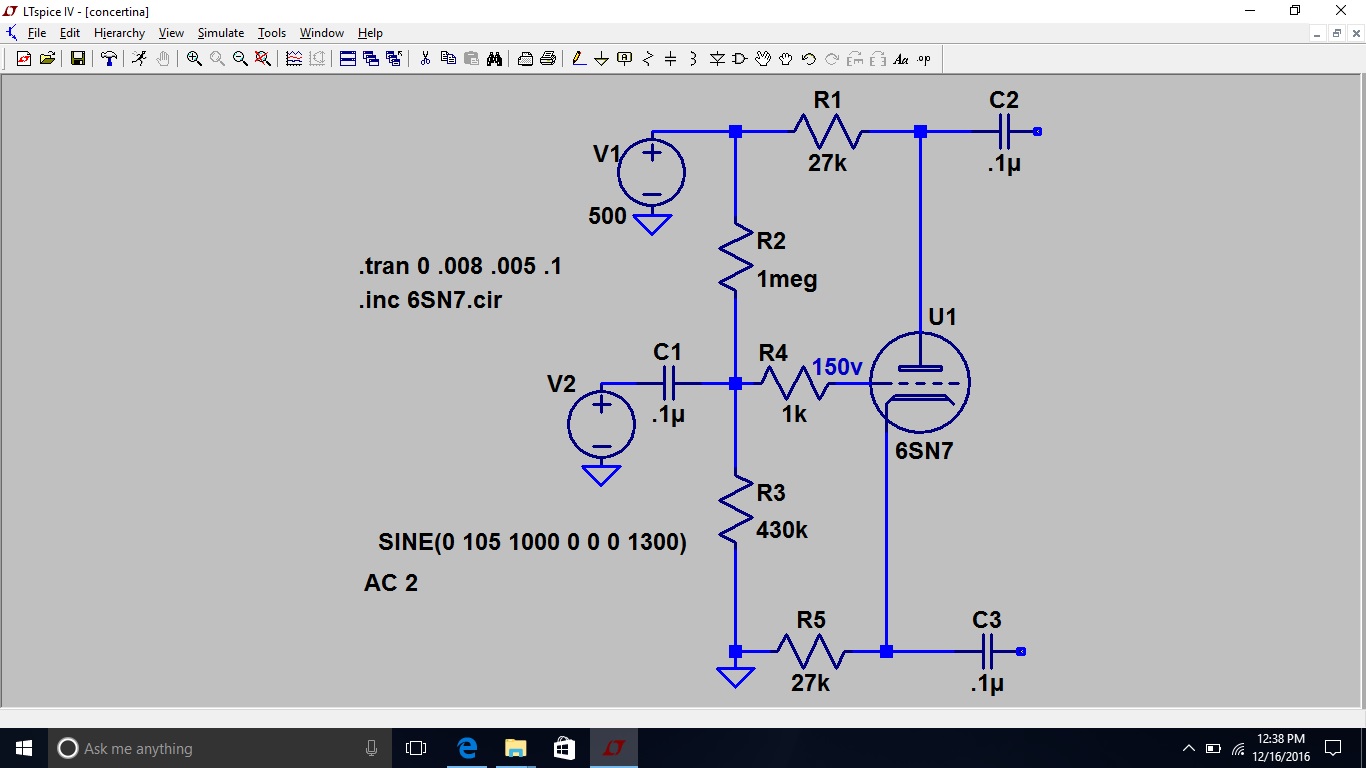1366x768 pixels.
Task: Select the Text Aa tool
Action: tap(901, 59)
